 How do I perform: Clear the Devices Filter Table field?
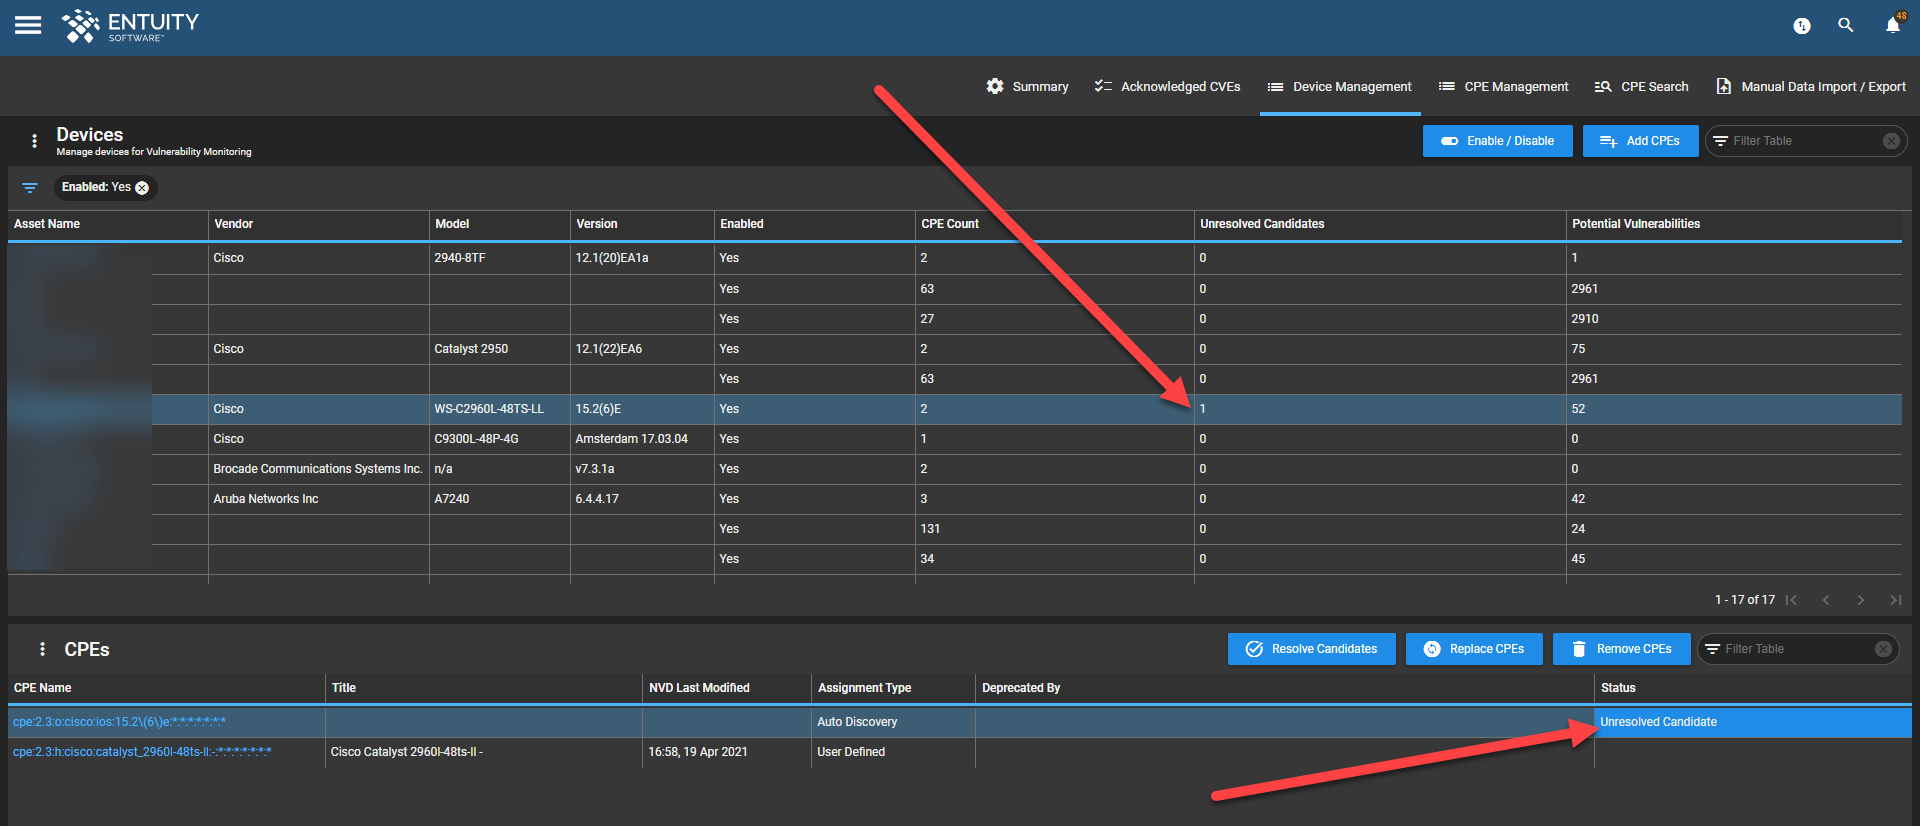pos(1891,141)
